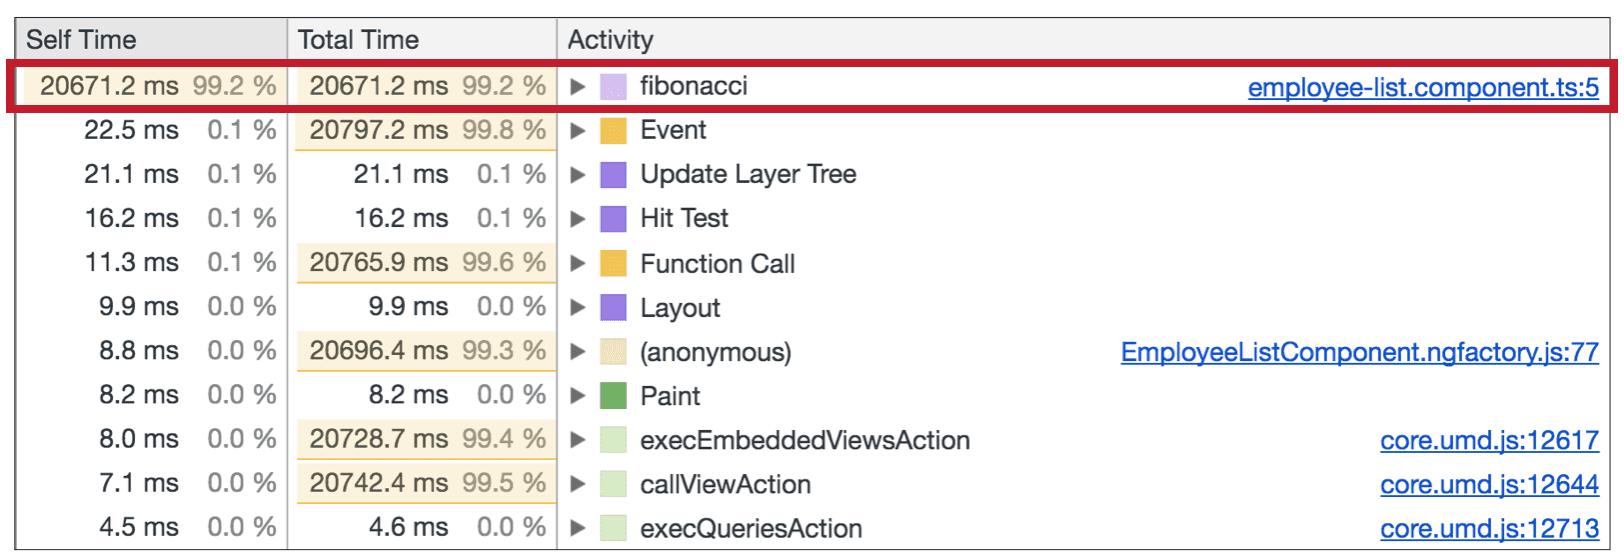
Task: Click the yellow Event category icon
Action: (612, 131)
